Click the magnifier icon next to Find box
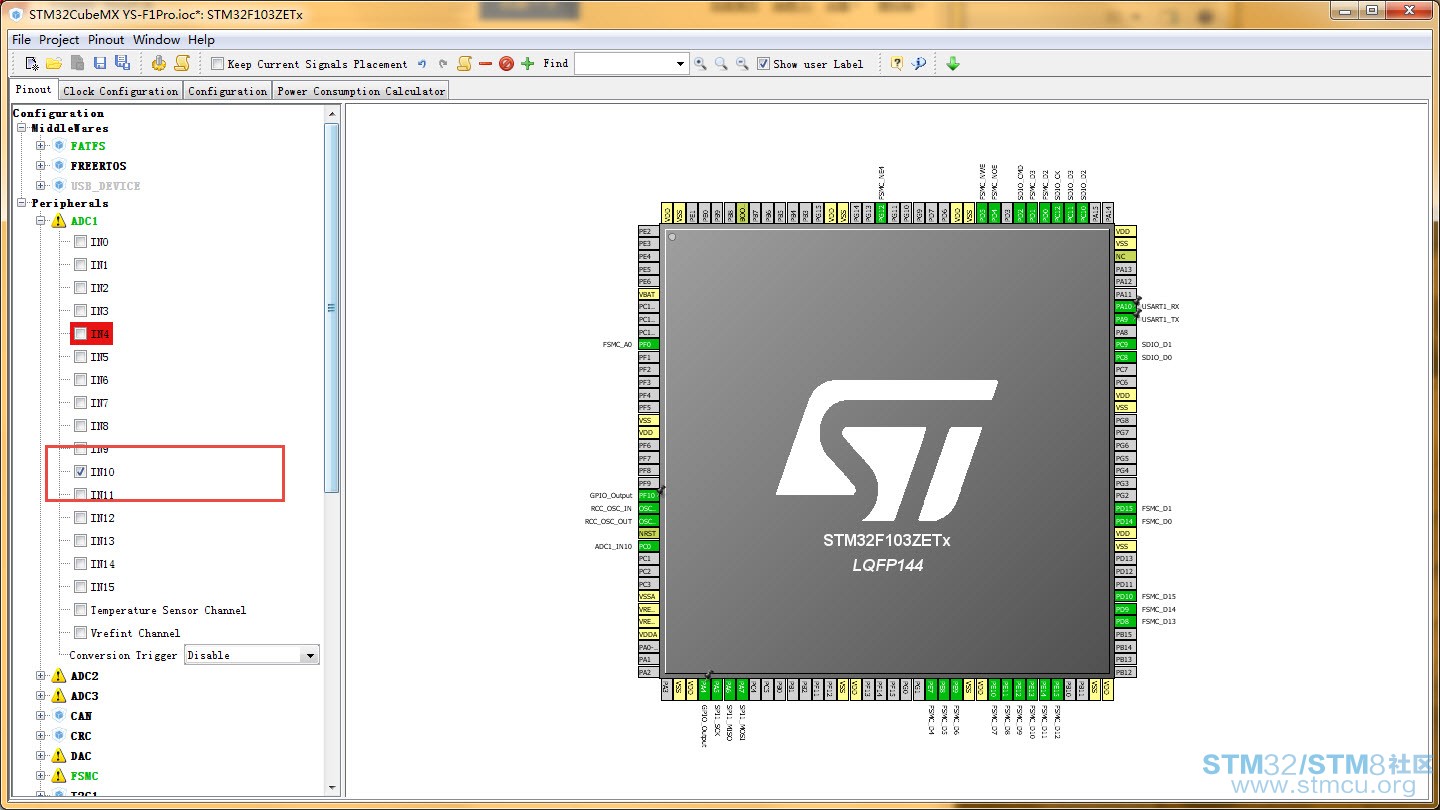 click(700, 64)
